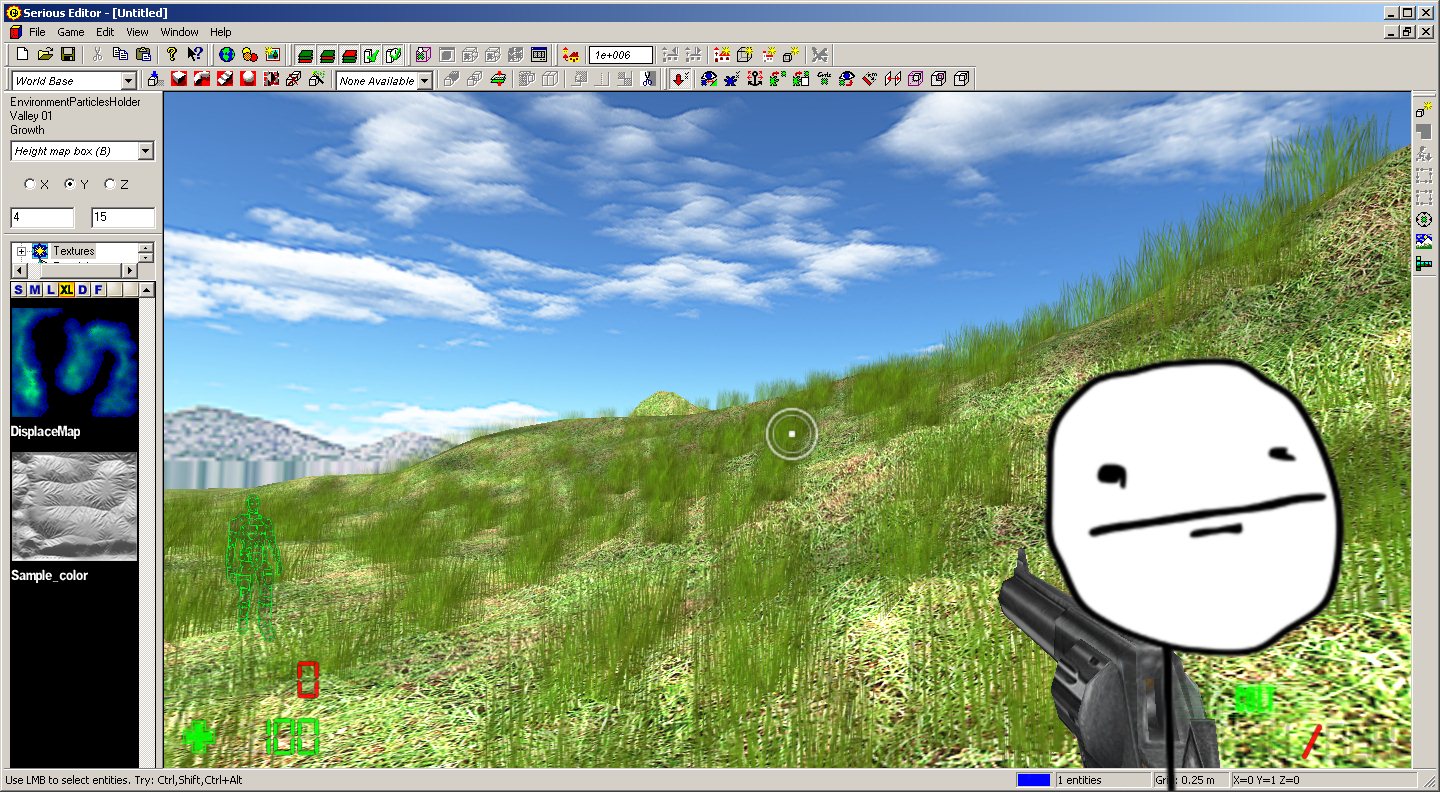
Task: Select the Z axis radio button
Action: tap(110, 185)
